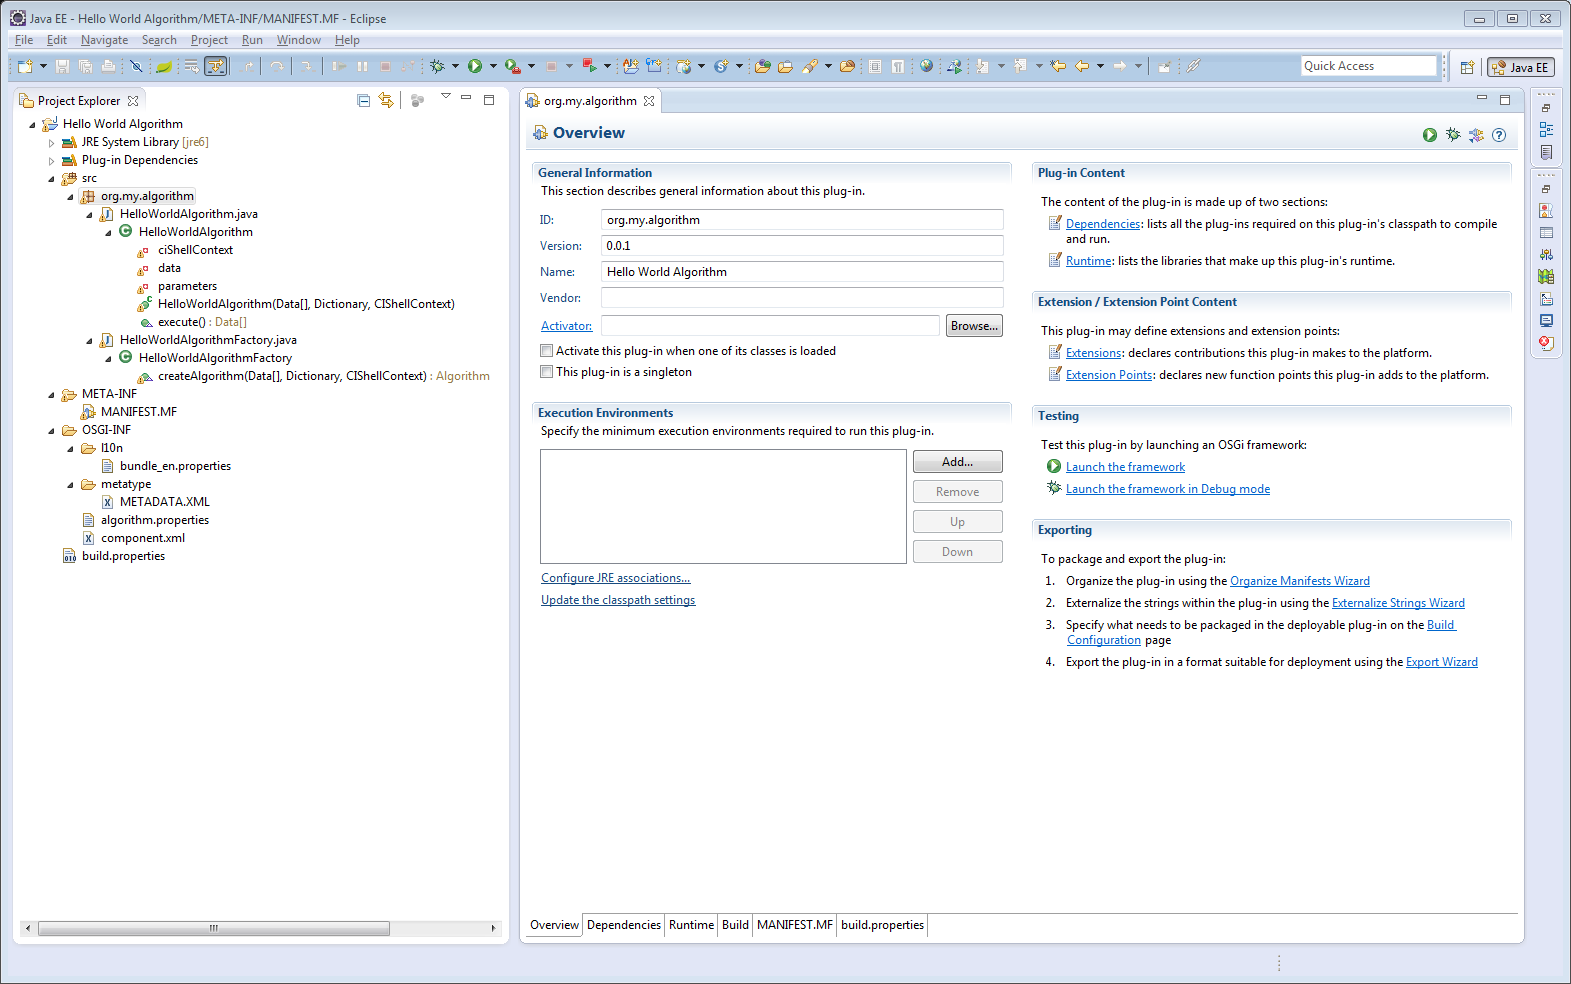The image size is (1571, 984).
Task: Switch to the Runtime tab
Action: click(691, 925)
